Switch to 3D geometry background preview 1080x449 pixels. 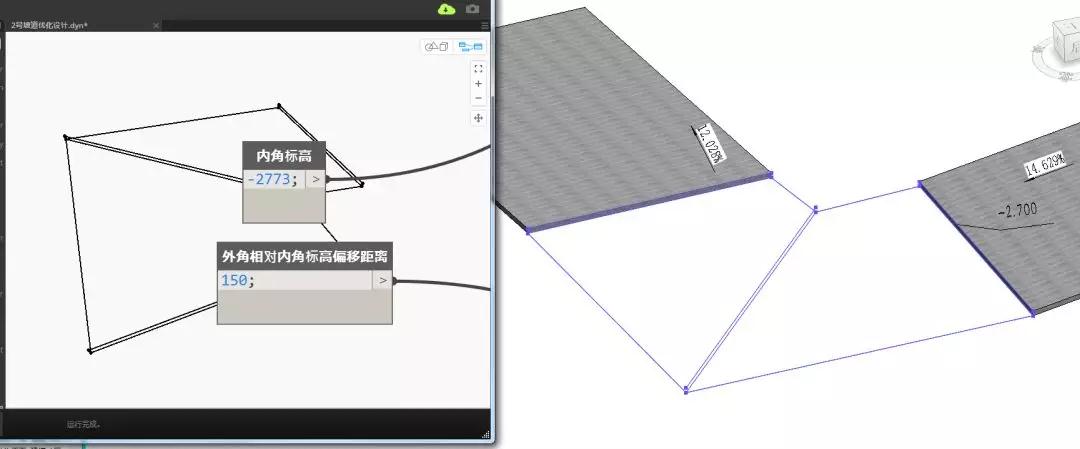pos(437,47)
